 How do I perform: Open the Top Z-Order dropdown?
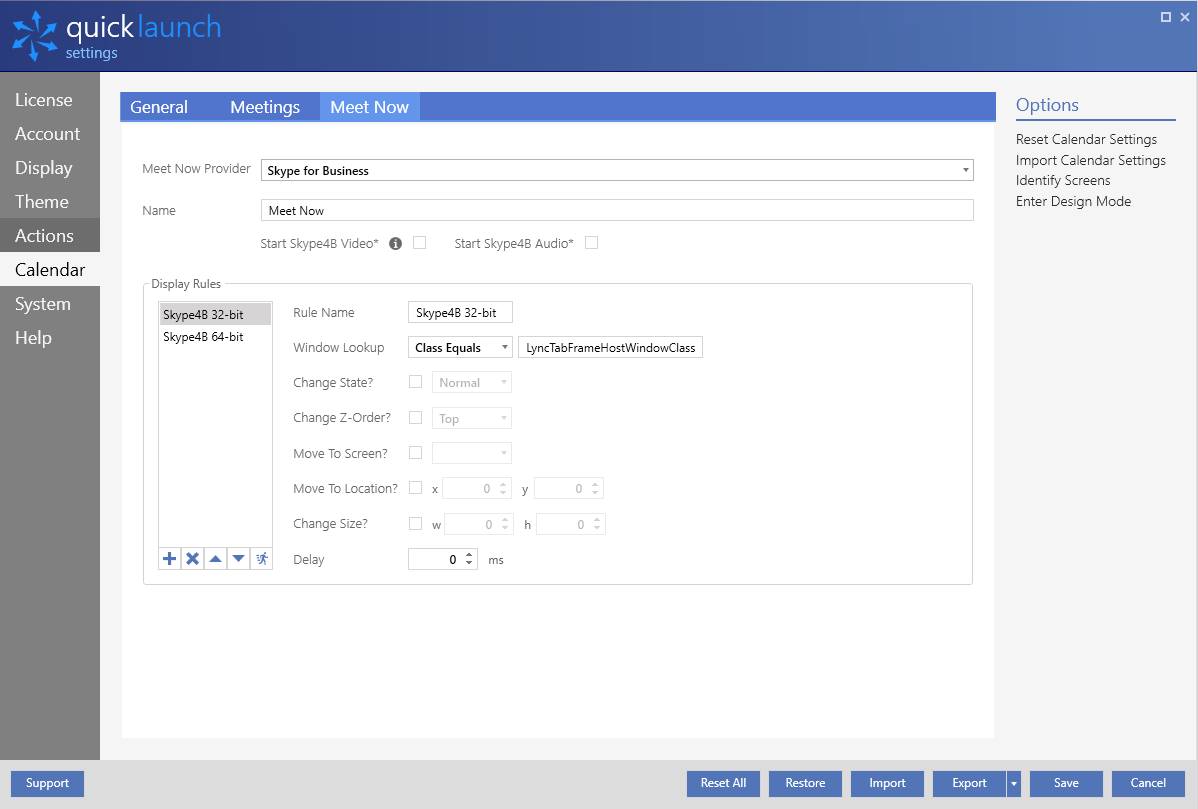tap(471, 419)
